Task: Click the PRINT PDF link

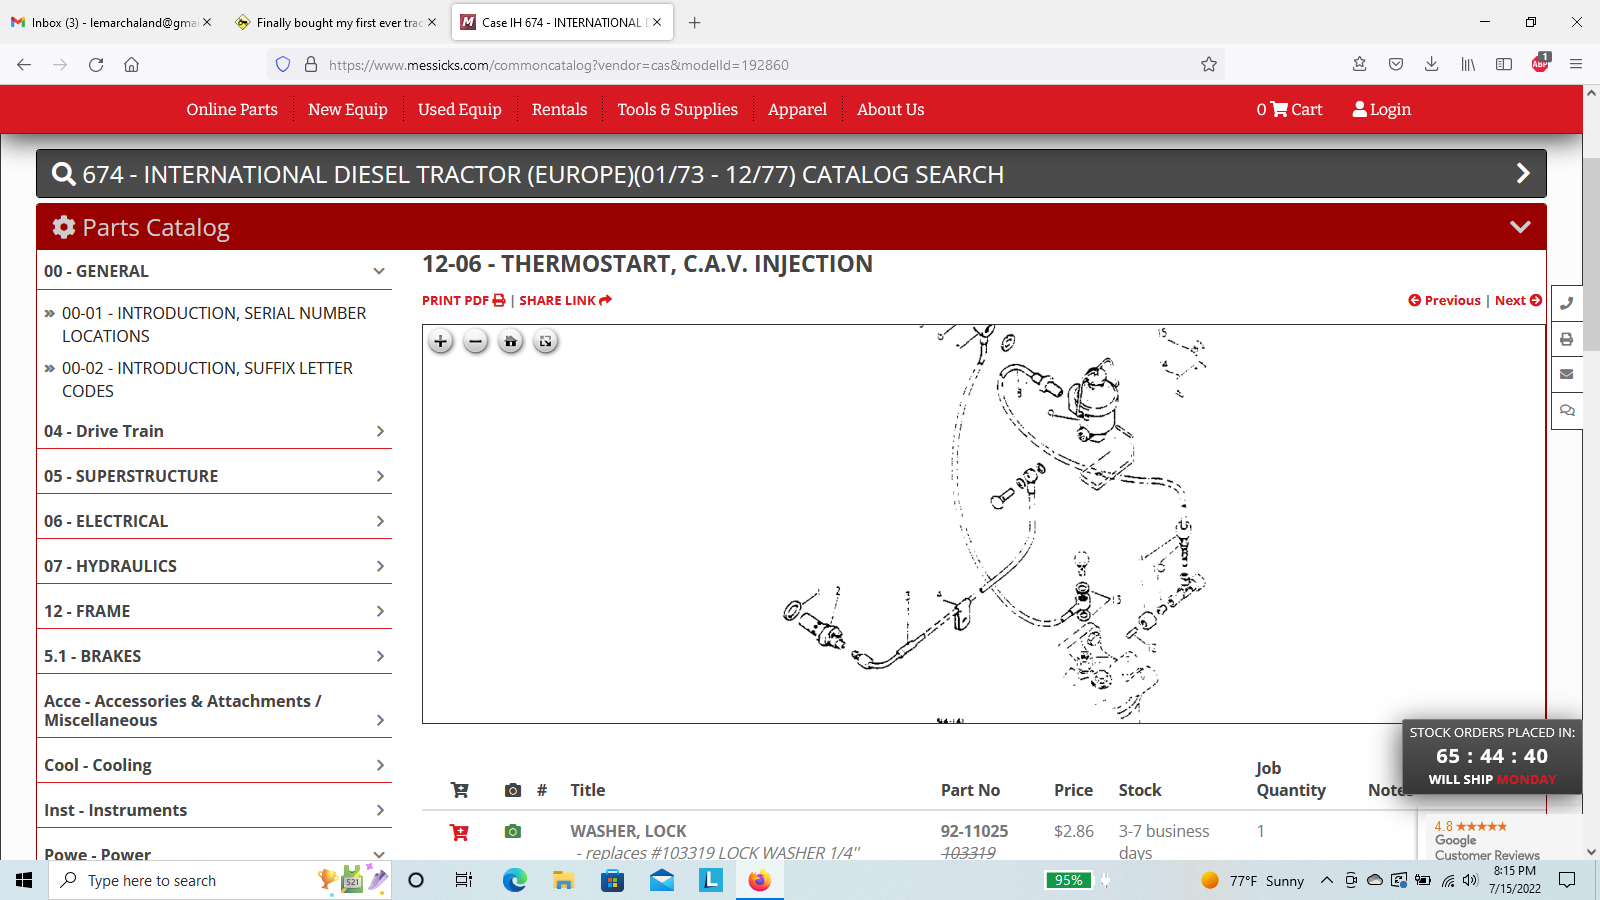Action: [463, 300]
